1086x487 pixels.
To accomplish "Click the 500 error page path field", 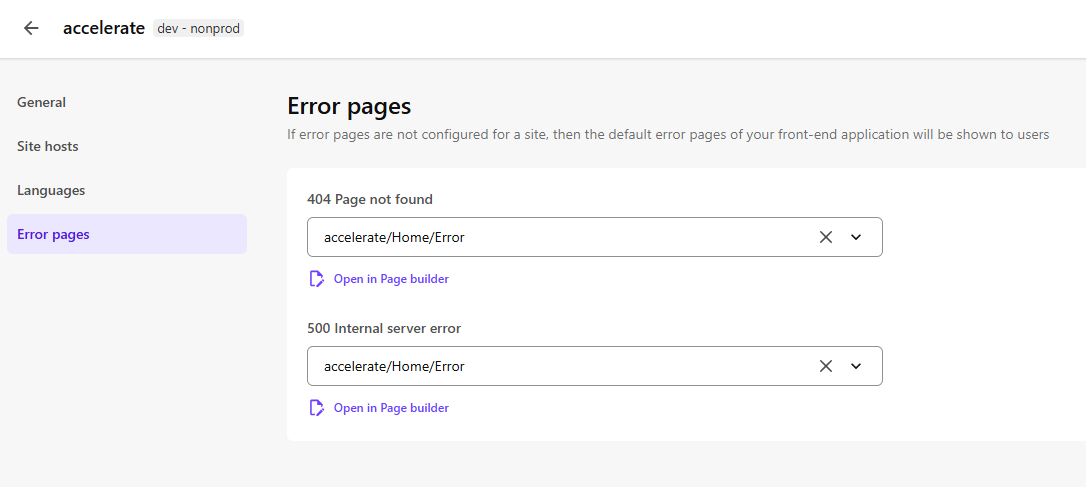I will (560, 366).
